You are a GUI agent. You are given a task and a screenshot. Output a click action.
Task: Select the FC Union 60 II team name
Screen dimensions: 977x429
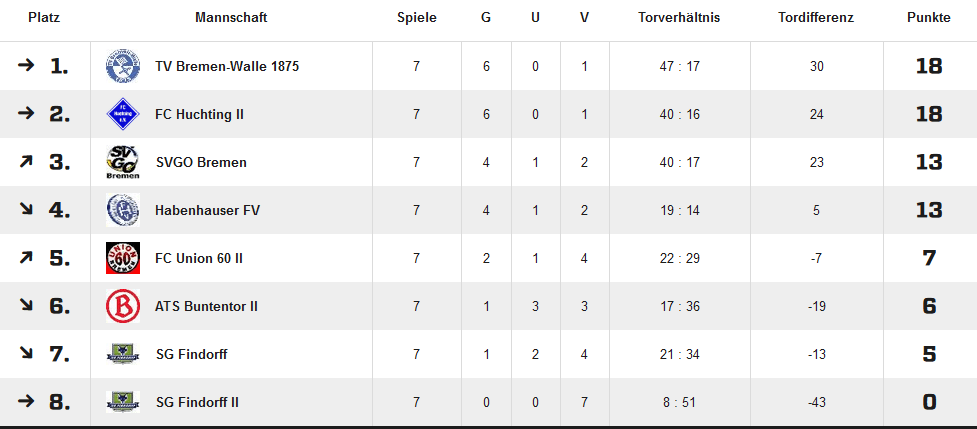199,259
